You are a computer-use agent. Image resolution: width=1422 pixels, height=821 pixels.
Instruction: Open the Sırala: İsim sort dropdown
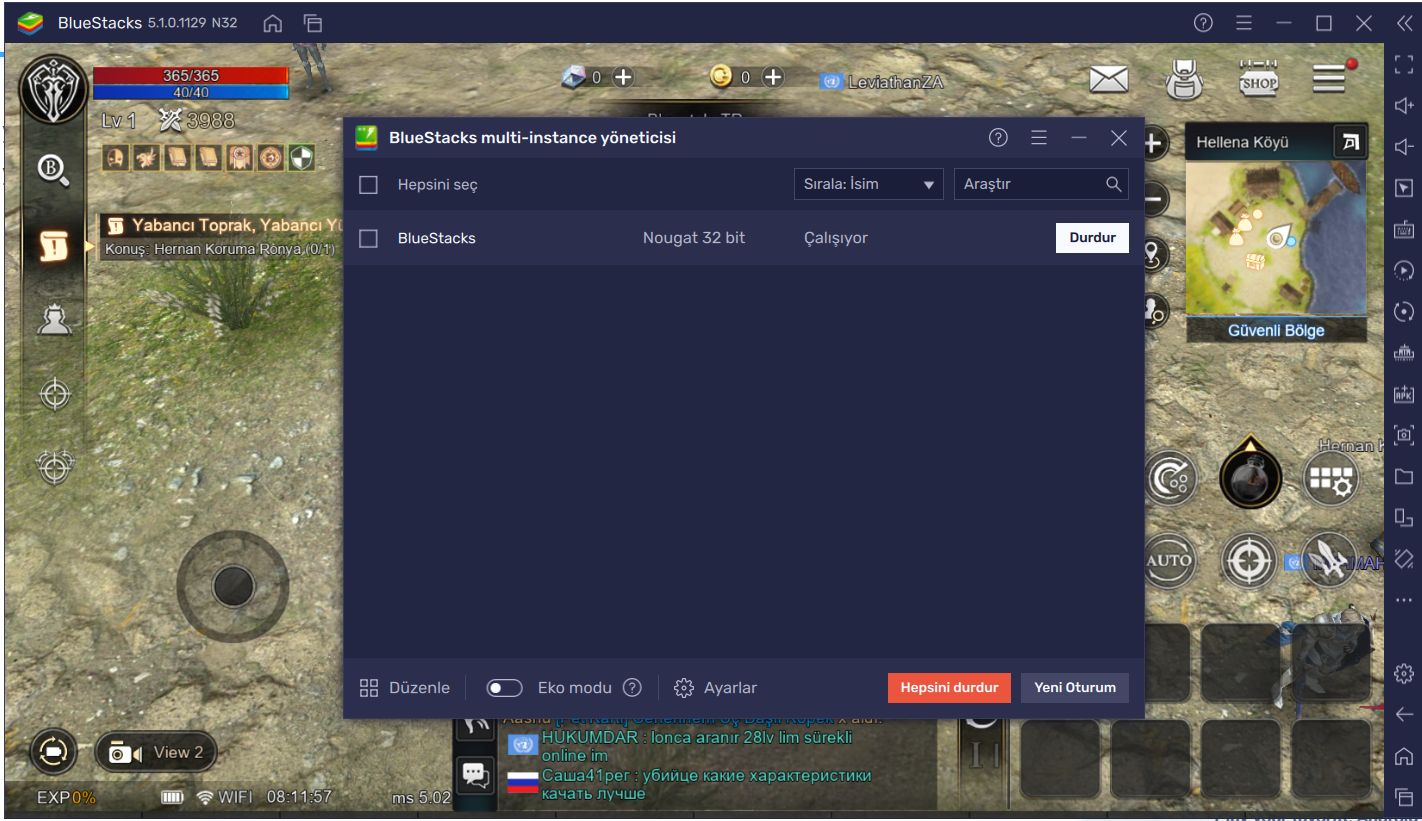(x=868, y=184)
